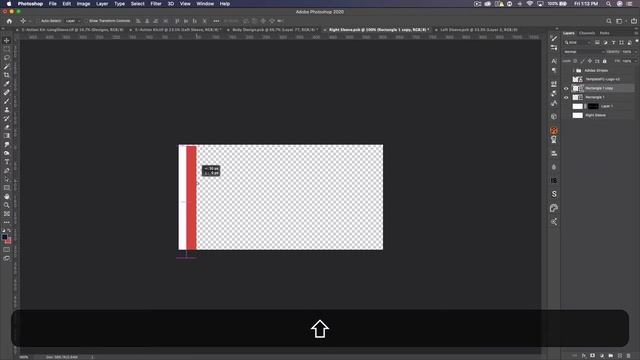The width and height of the screenshot is (640, 360).
Task: Select the History Brush tool
Action: 7,118
